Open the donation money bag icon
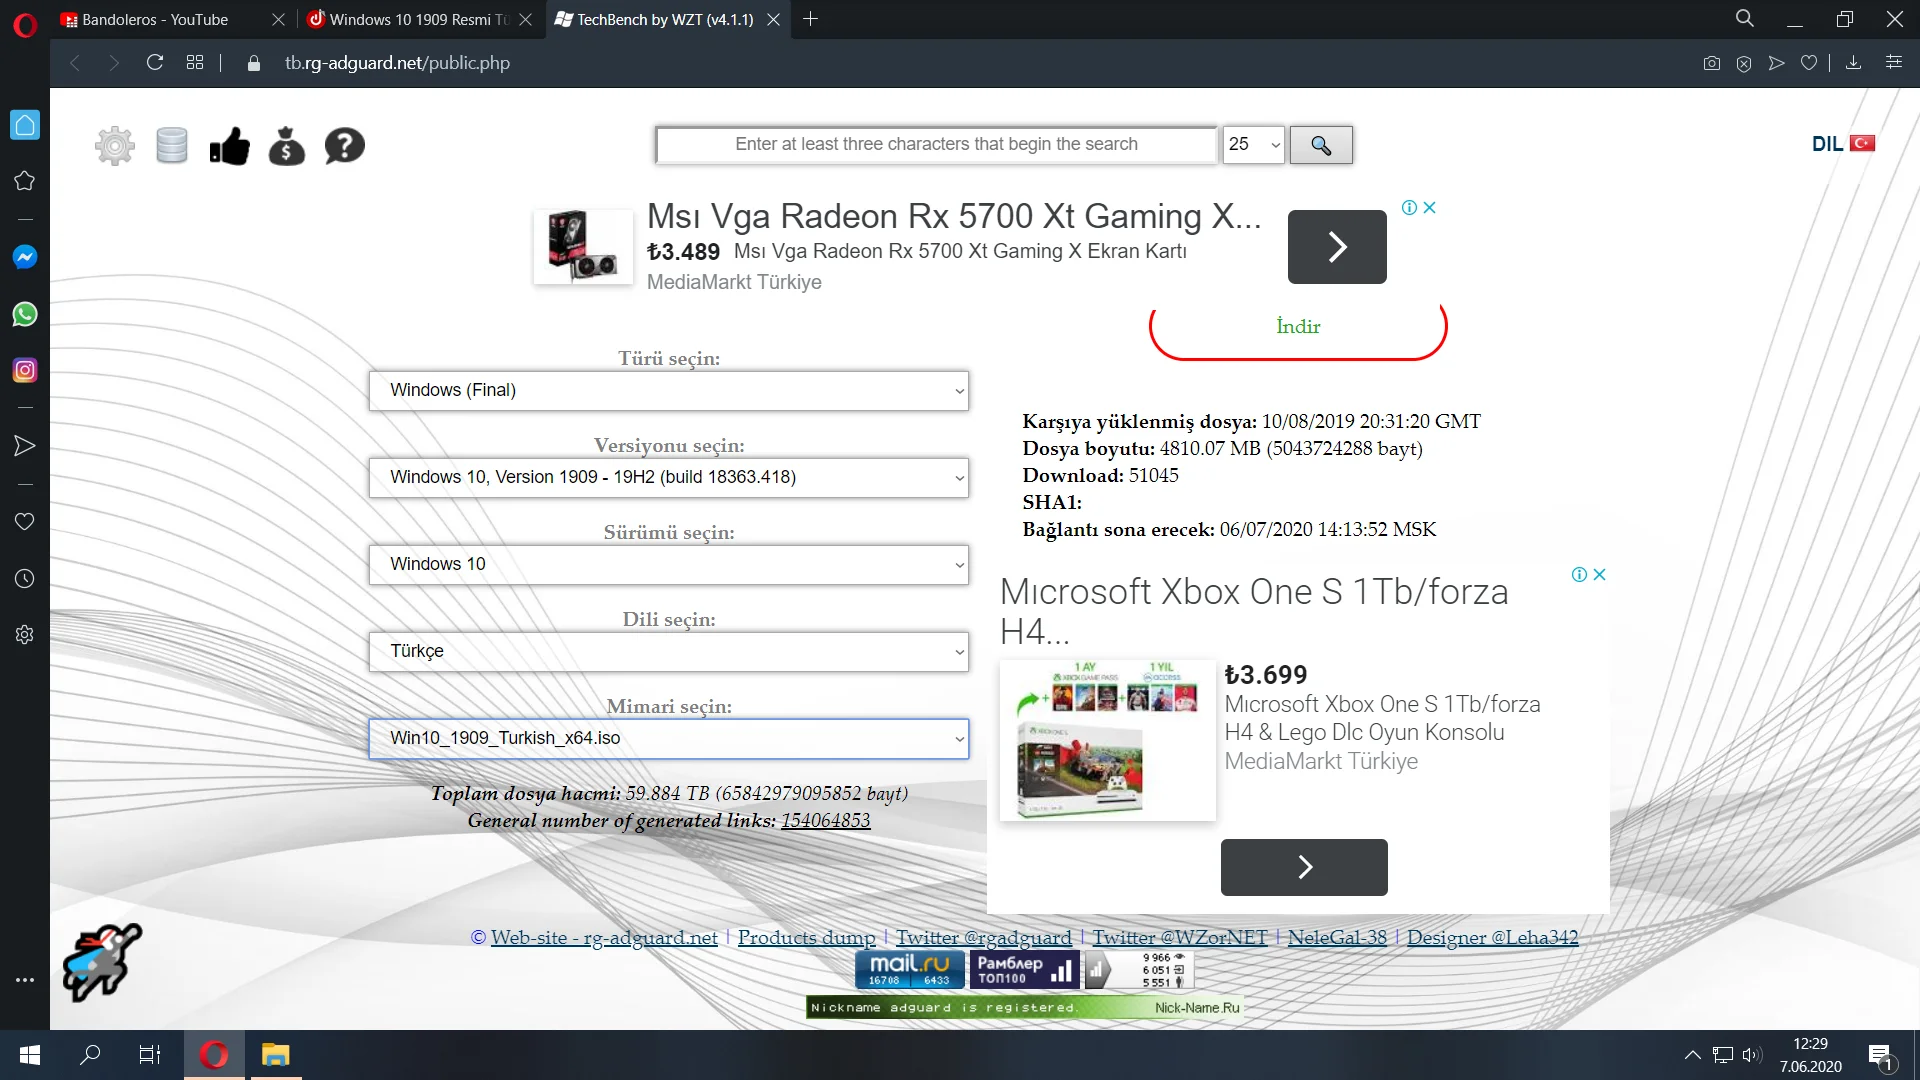 pos(287,145)
